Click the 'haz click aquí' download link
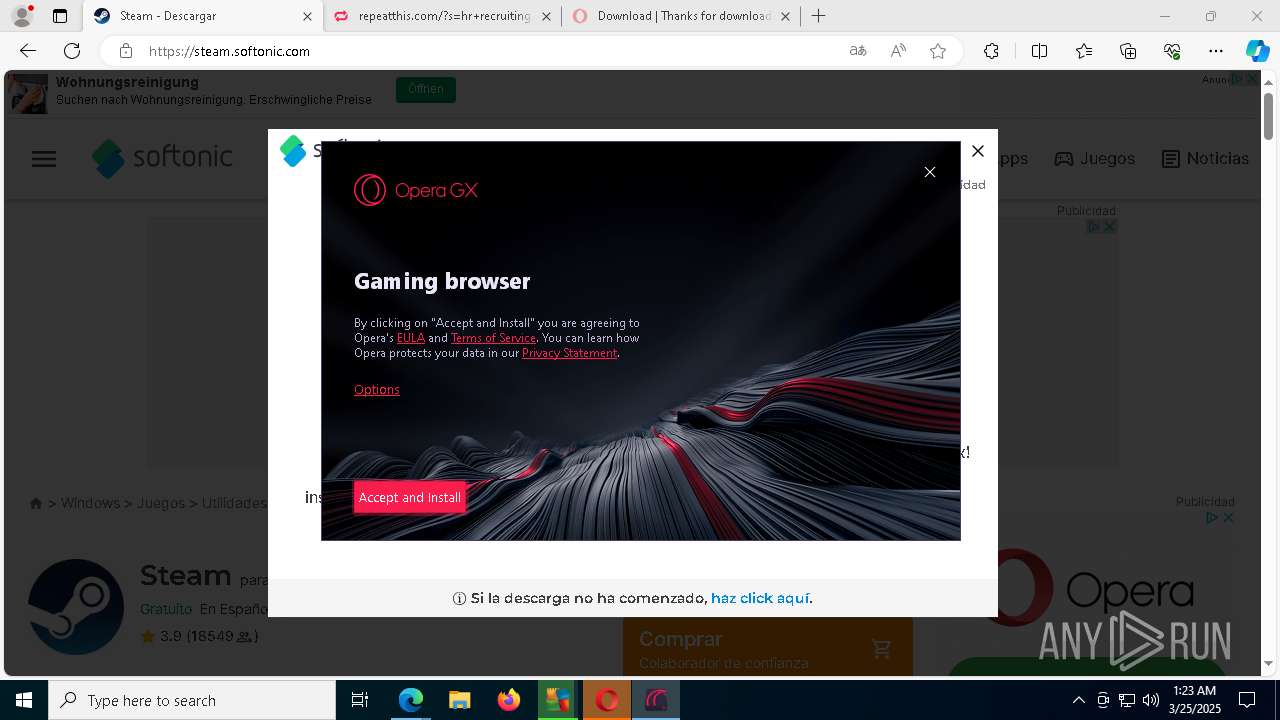The image size is (1280, 720). (x=760, y=598)
